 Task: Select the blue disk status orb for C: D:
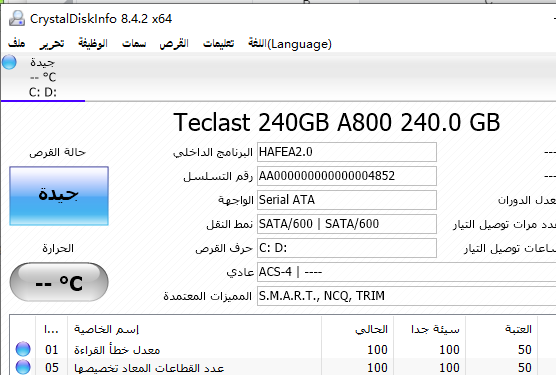point(9,62)
